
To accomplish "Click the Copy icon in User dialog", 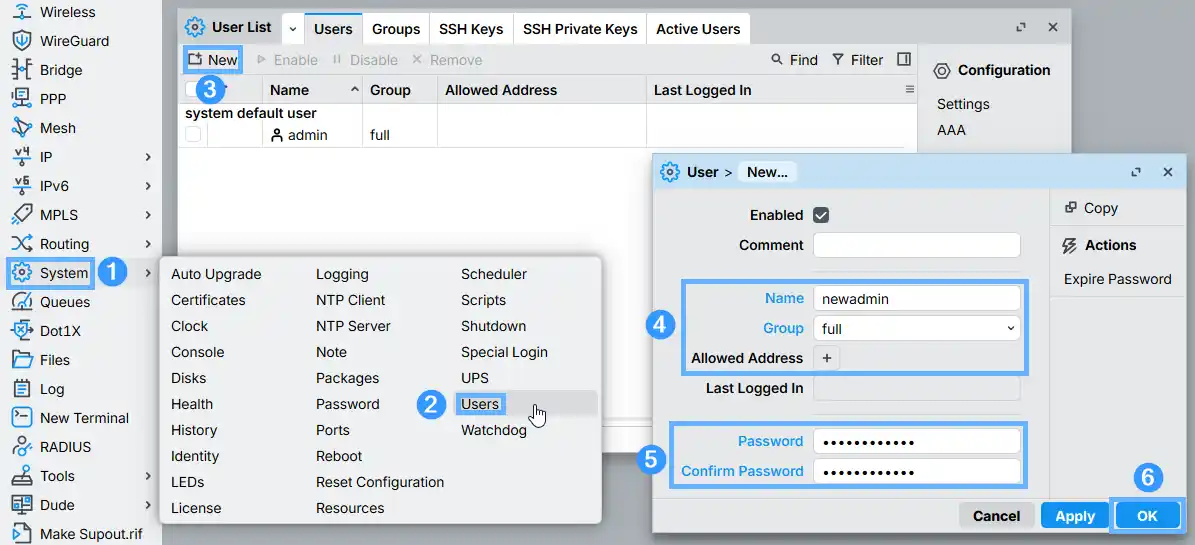I will (1071, 207).
